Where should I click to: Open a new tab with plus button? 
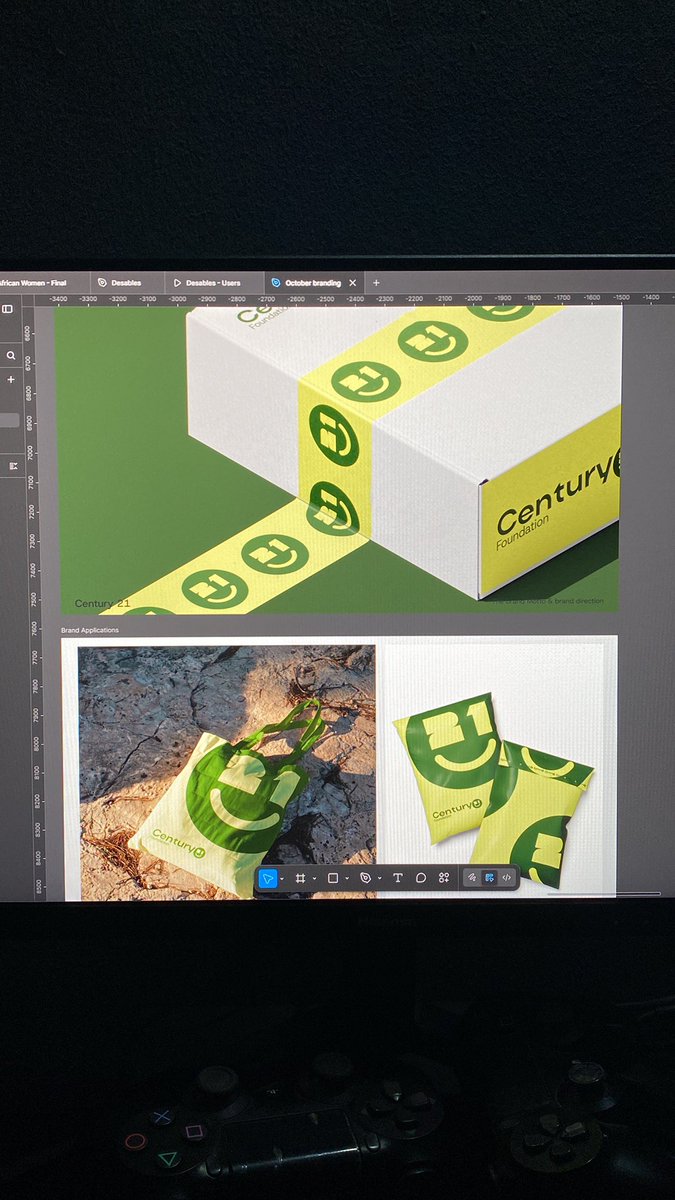tap(376, 283)
